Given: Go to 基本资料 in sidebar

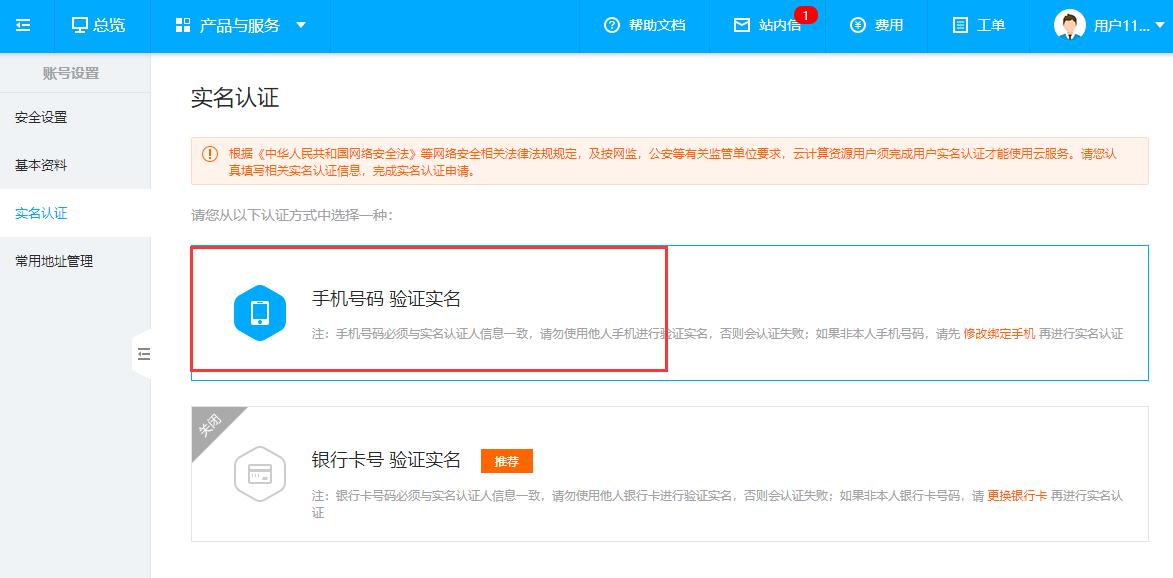Looking at the screenshot, I should point(41,165).
